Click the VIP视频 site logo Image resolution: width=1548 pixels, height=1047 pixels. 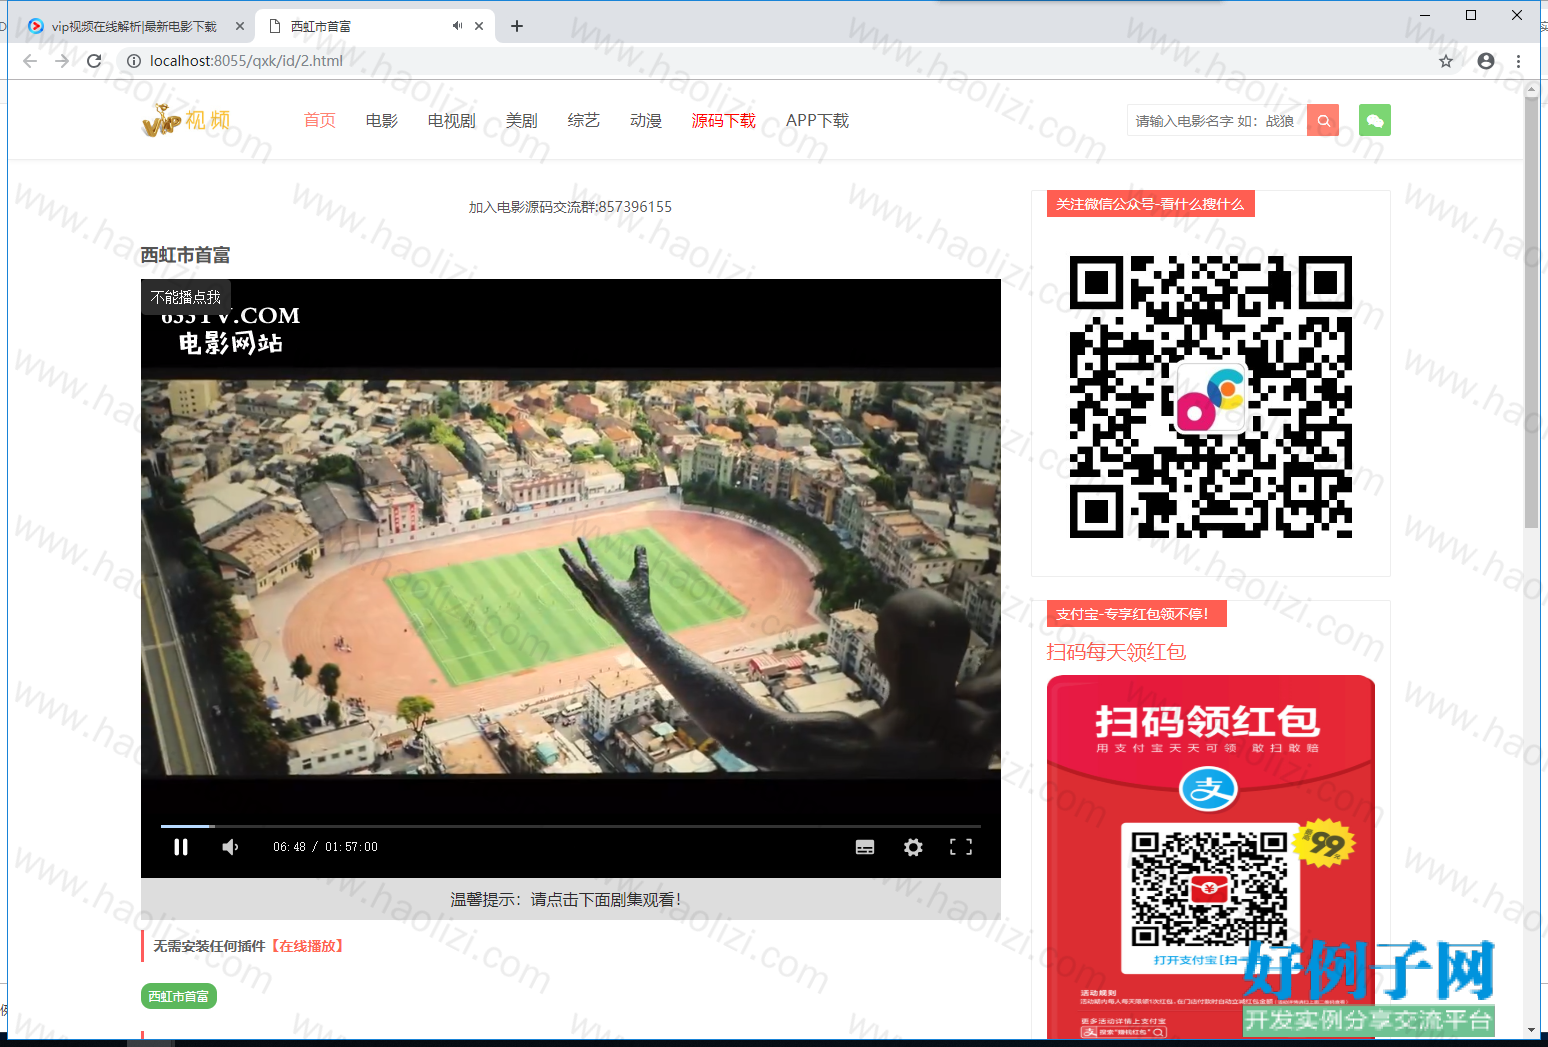[187, 120]
